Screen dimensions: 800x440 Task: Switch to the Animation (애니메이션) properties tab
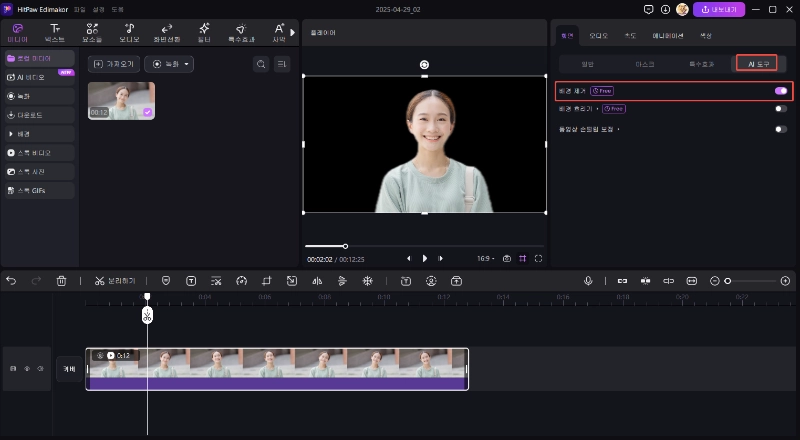click(667, 36)
